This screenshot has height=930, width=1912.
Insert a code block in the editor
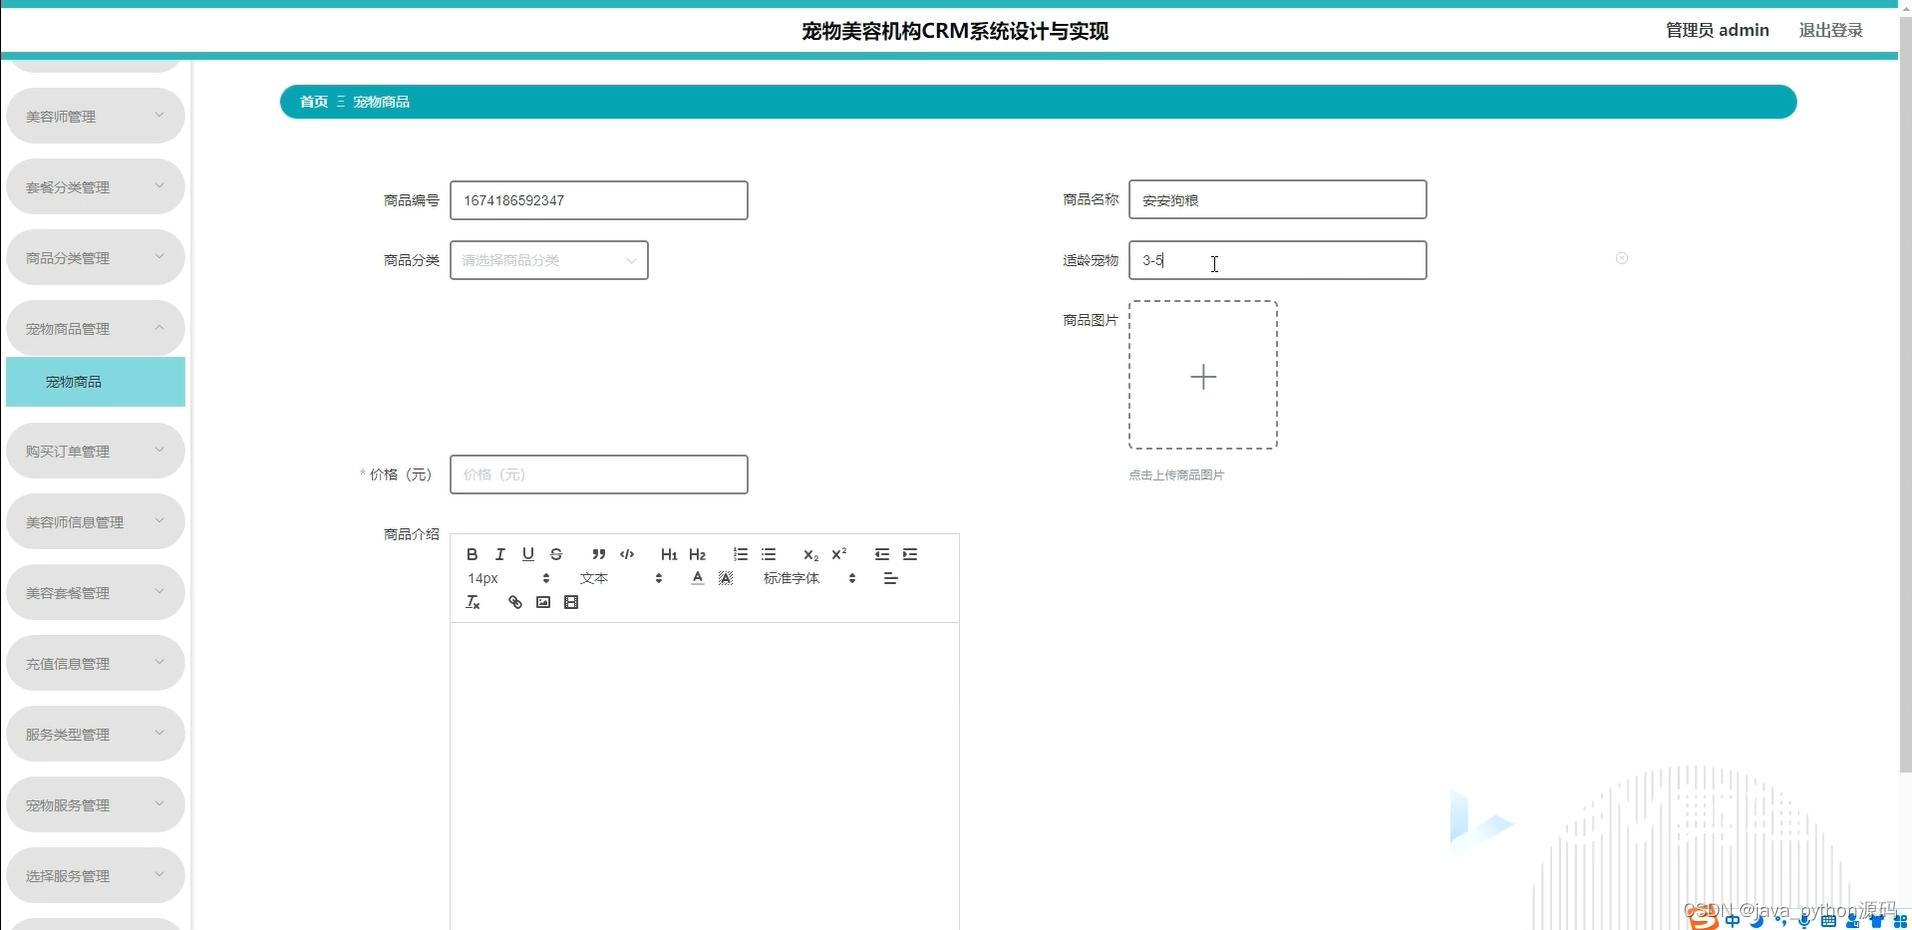point(627,554)
